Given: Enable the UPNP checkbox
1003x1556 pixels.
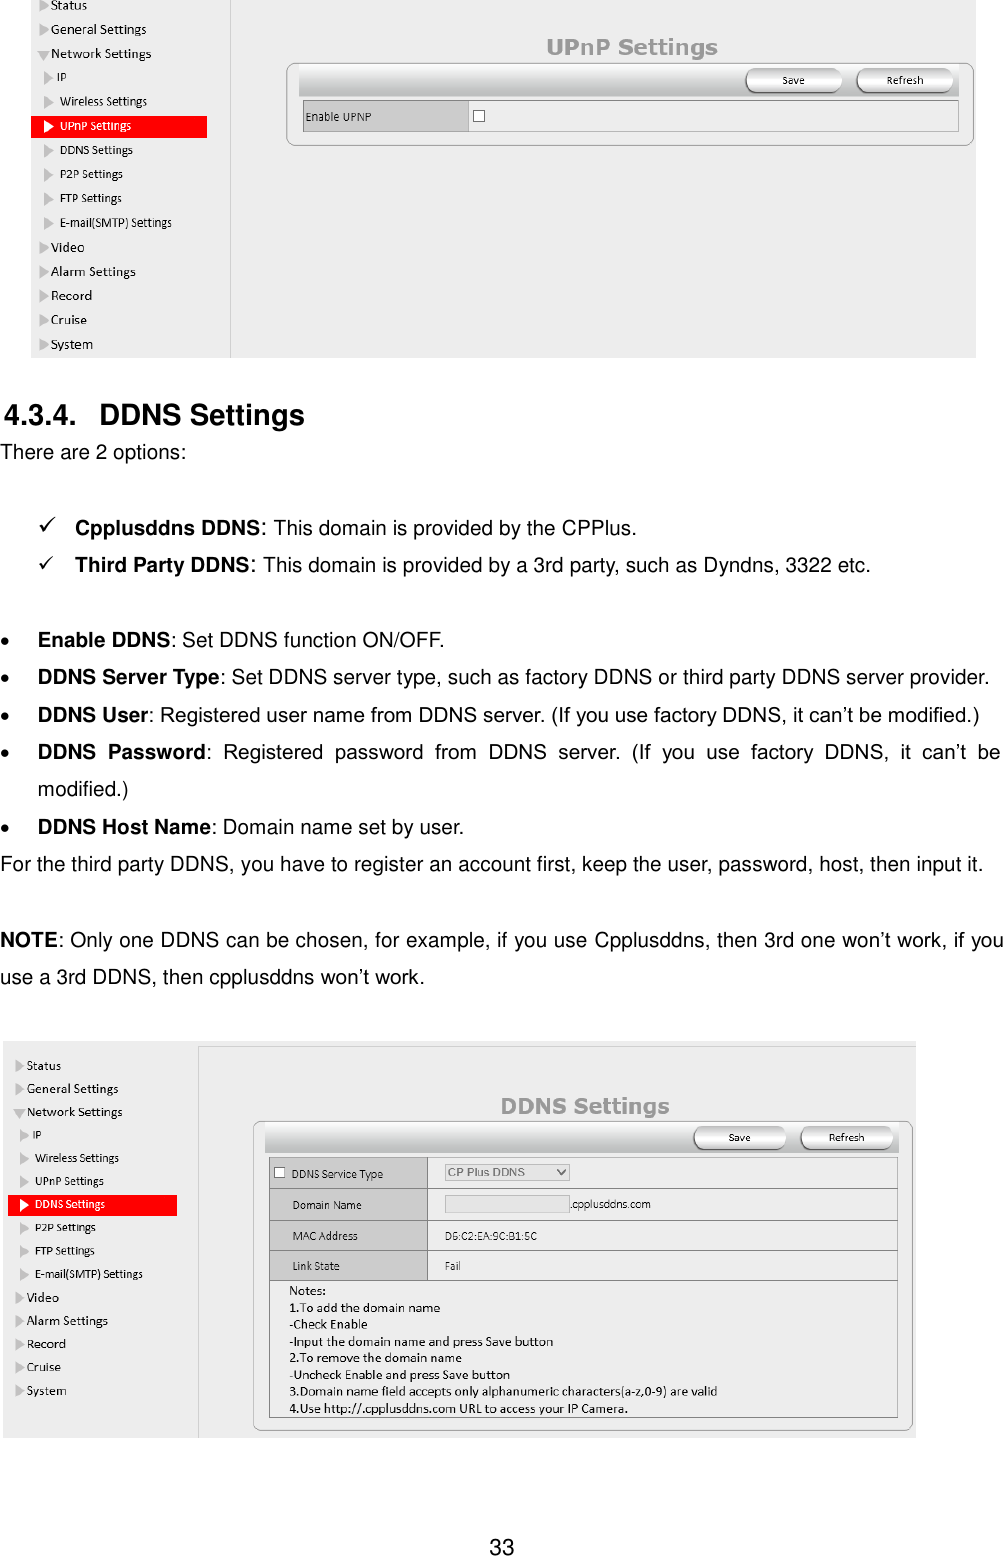Looking at the screenshot, I should pyautogui.click(x=479, y=116).
